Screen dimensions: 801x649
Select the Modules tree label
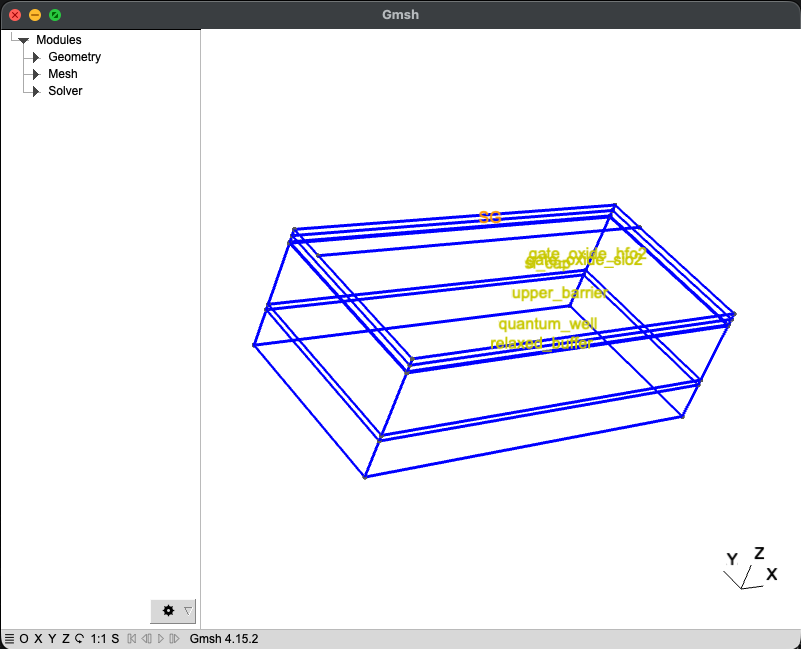[x=59, y=40]
